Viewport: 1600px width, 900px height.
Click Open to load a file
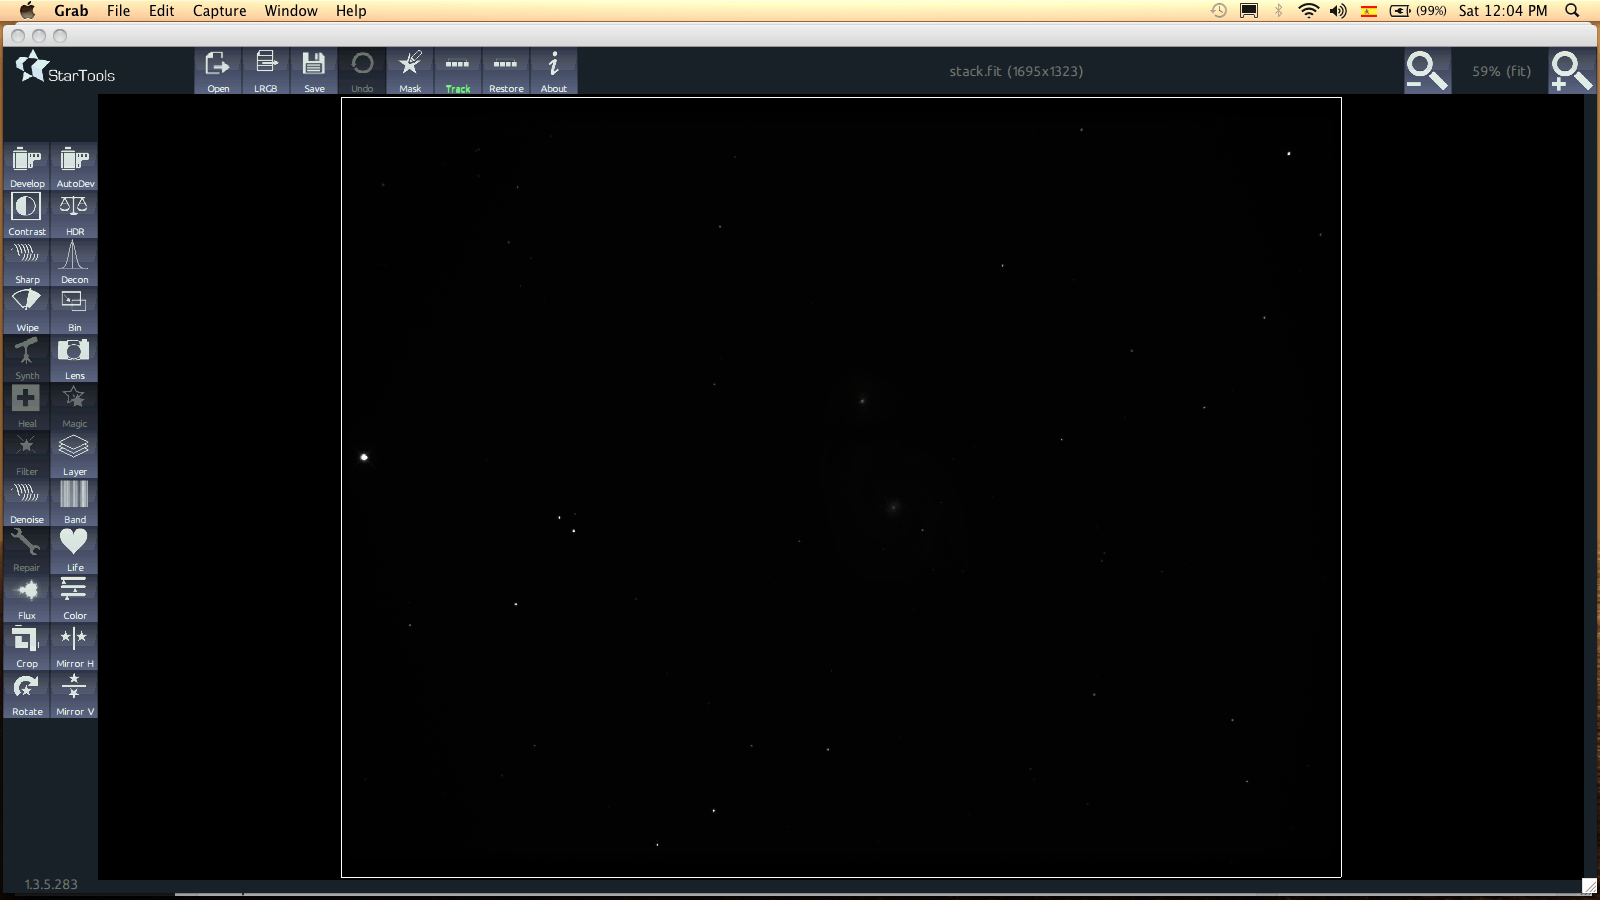click(x=218, y=71)
